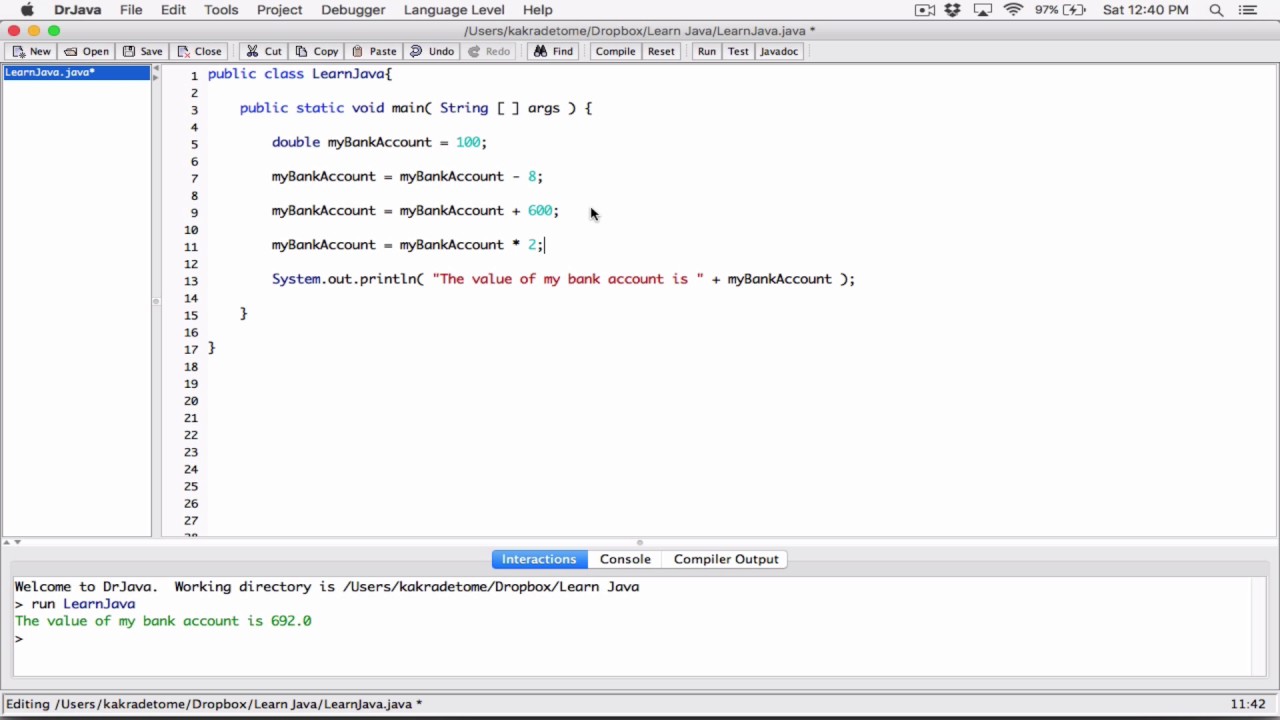Image resolution: width=1280 pixels, height=720 pixels.
Task: Switch to the Console tab
Action: coord(625,559)
